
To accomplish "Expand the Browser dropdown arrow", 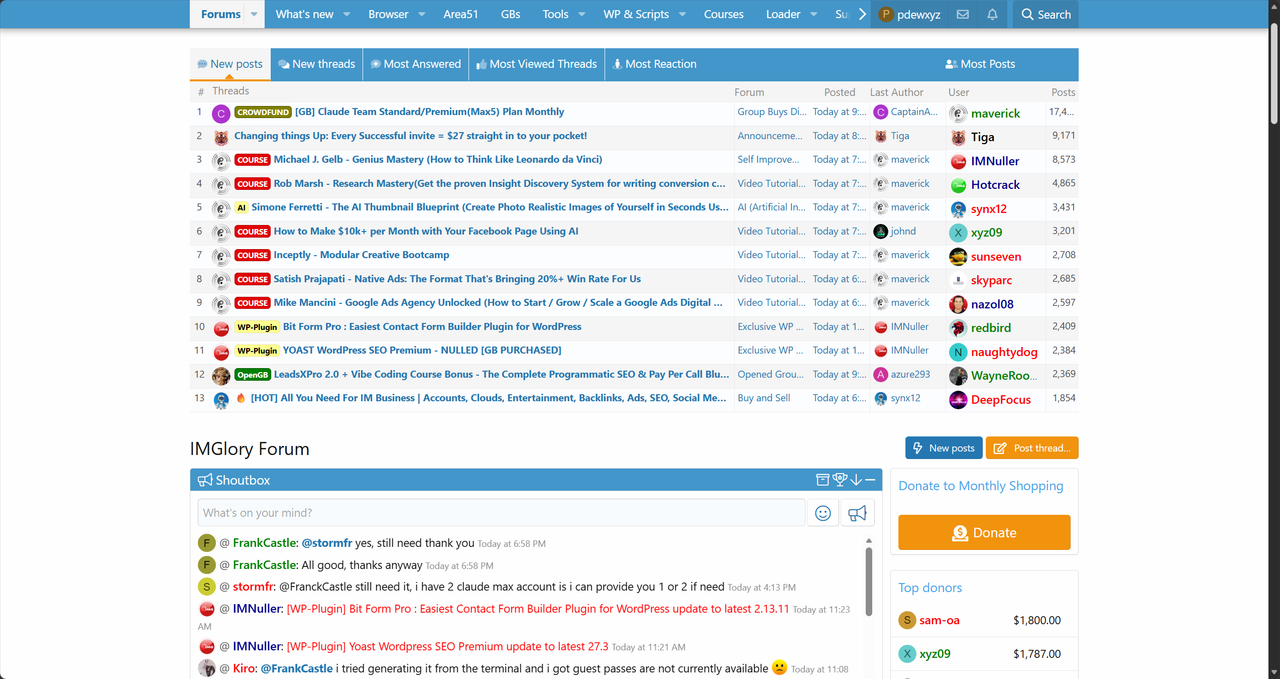I will [x=421, y=14].
